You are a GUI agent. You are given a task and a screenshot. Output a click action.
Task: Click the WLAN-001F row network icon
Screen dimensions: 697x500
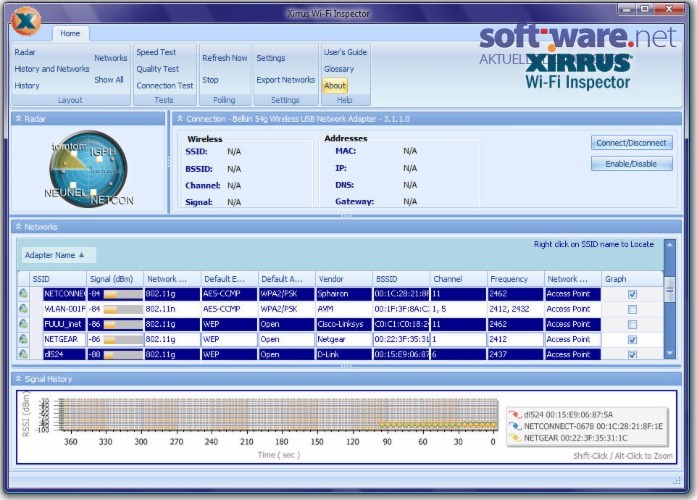(23, 308)
